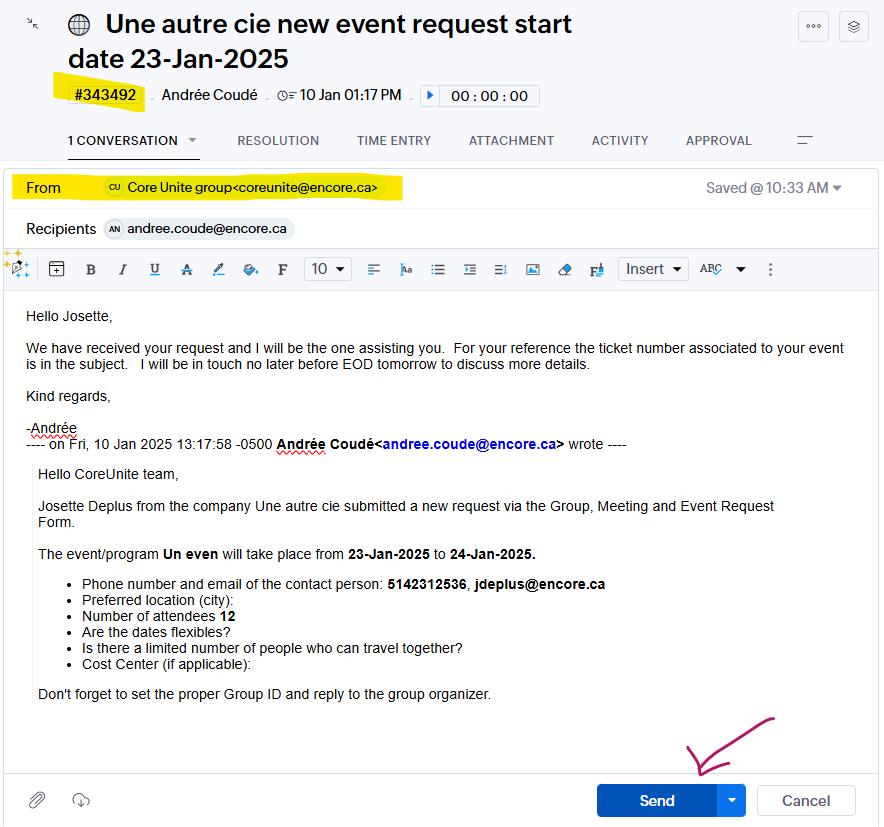
Task: Click the eraser clear formatting icon
Action: 565,269
